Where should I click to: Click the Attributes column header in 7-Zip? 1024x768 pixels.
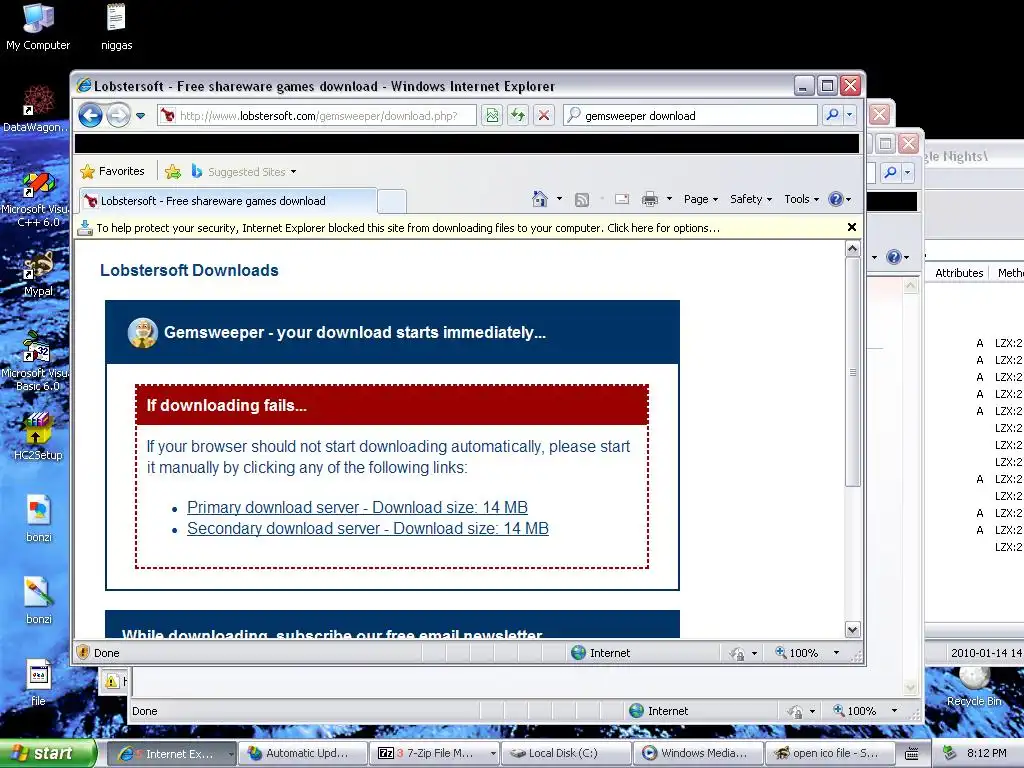[959, 273]
